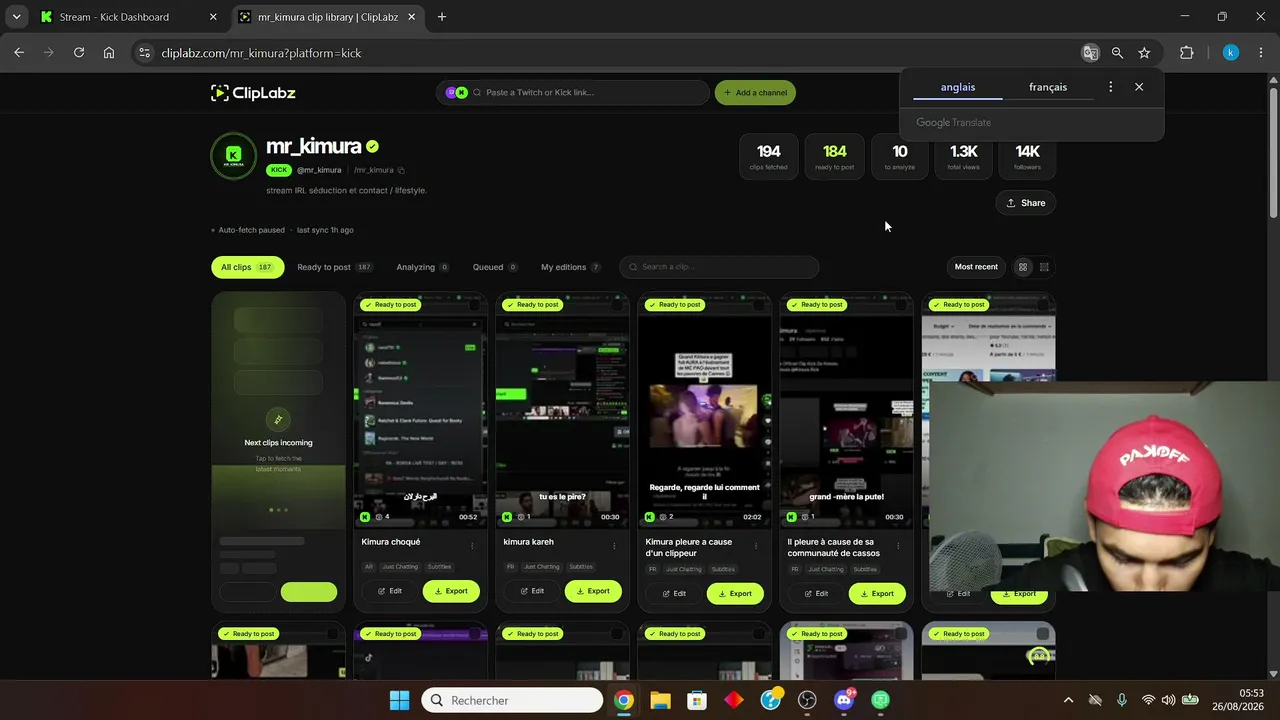The image size is (1280, 720).
Task: Edit the kimura kareh clip
Action: pyautogui.click(x=531, y=591)
